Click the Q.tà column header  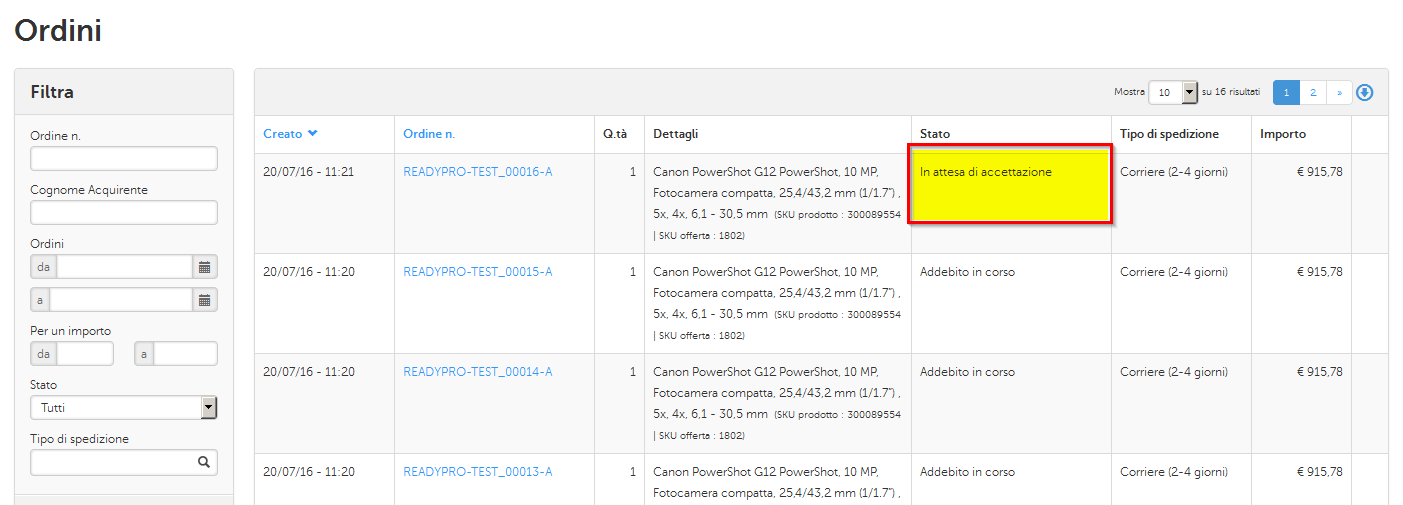point(615,134)
